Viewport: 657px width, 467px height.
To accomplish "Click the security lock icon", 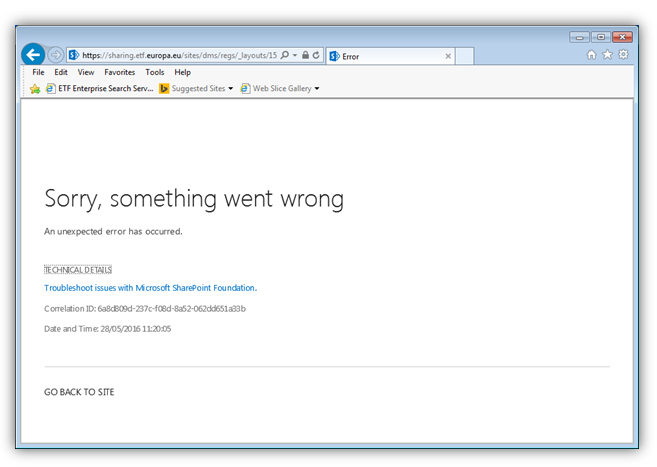I will [x=306, y=56].
